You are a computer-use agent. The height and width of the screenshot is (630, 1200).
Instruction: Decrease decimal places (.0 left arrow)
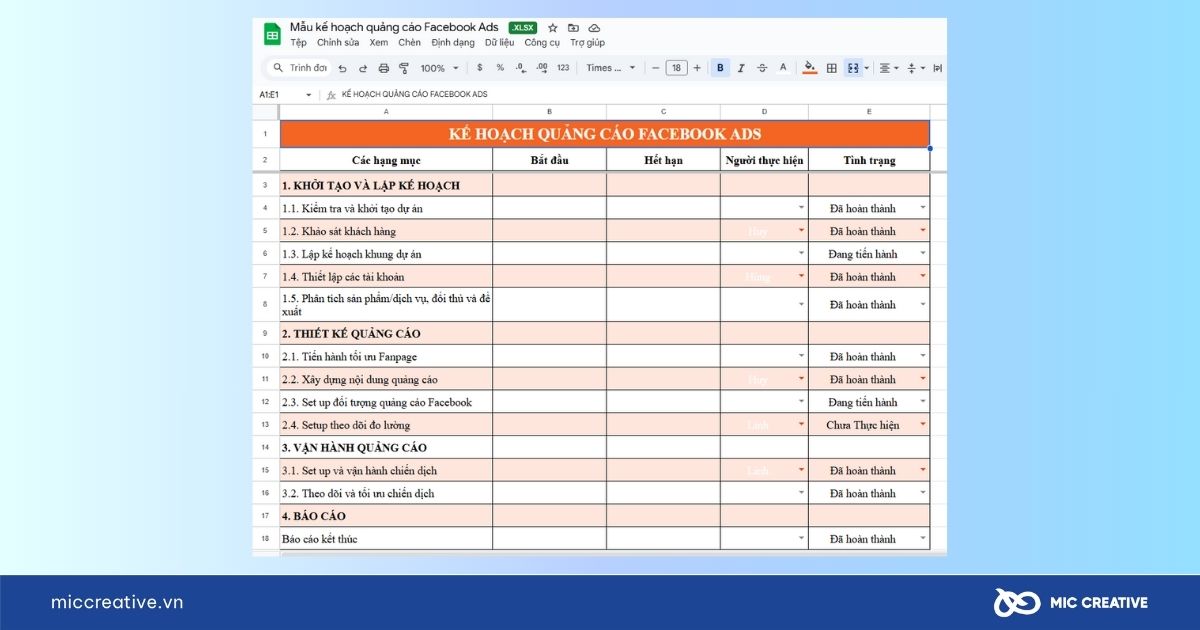520,68
